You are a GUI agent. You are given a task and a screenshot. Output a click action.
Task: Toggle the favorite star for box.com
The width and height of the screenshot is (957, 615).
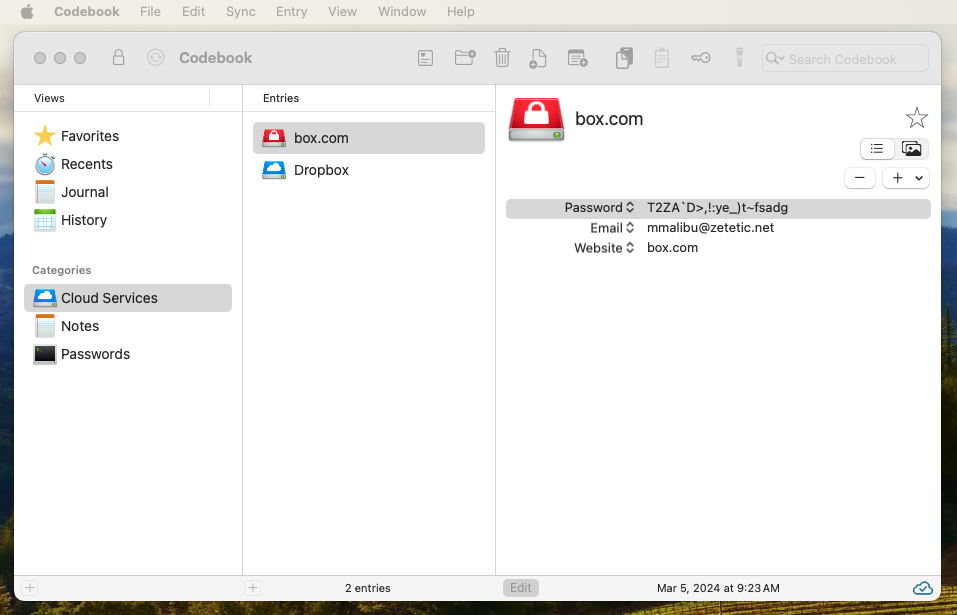click(x=916, y=118)
